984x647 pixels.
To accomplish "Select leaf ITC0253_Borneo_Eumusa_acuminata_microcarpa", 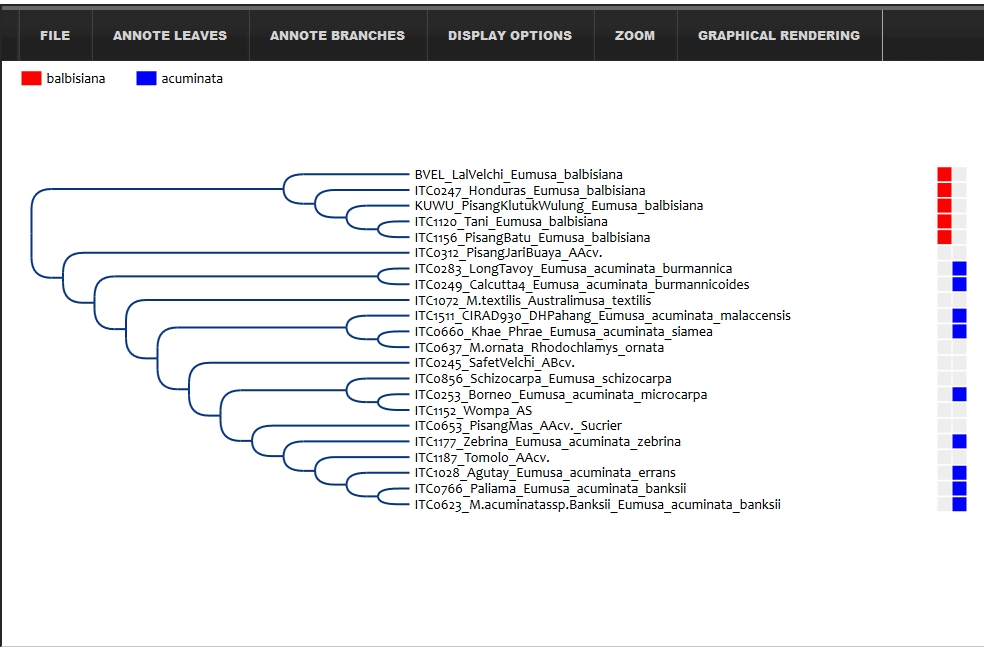I will [561, 394].
